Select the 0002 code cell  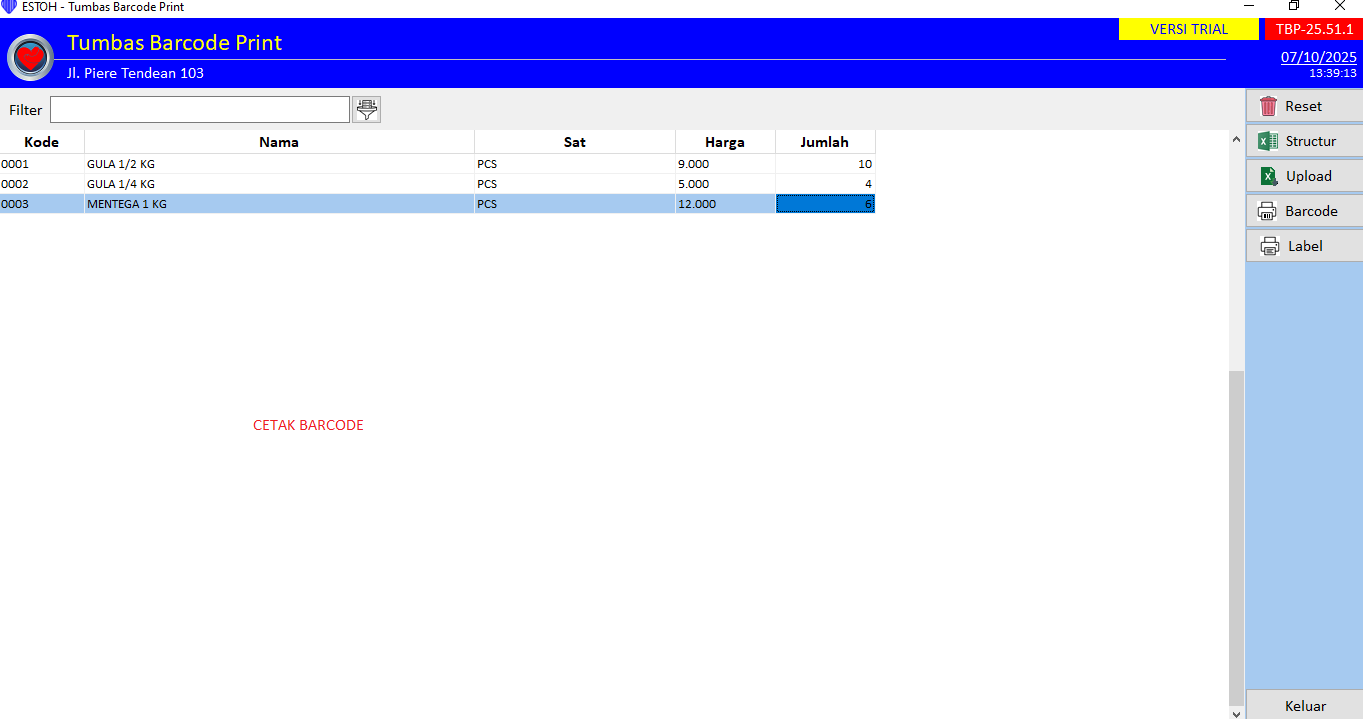click(x=42, y=184)
